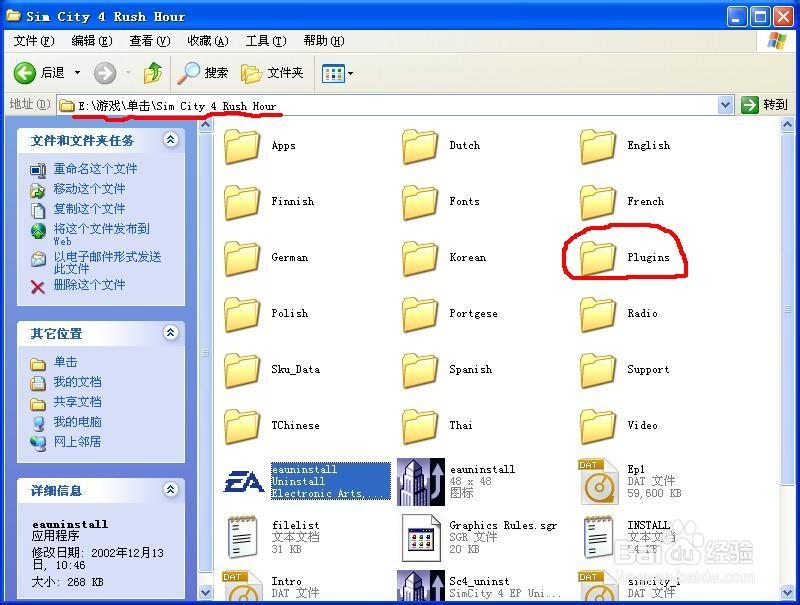800x605 pixels.
Task: Collapse the 文件和文件夹任务 panel
Action: coord(170,139)
